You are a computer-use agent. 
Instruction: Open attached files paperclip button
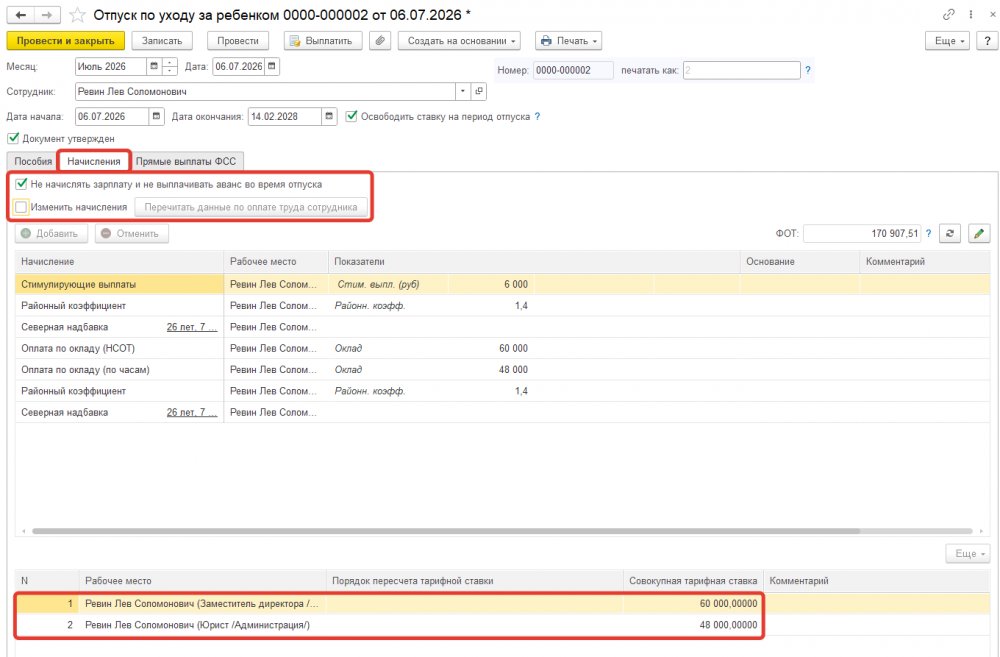[379, 41]
